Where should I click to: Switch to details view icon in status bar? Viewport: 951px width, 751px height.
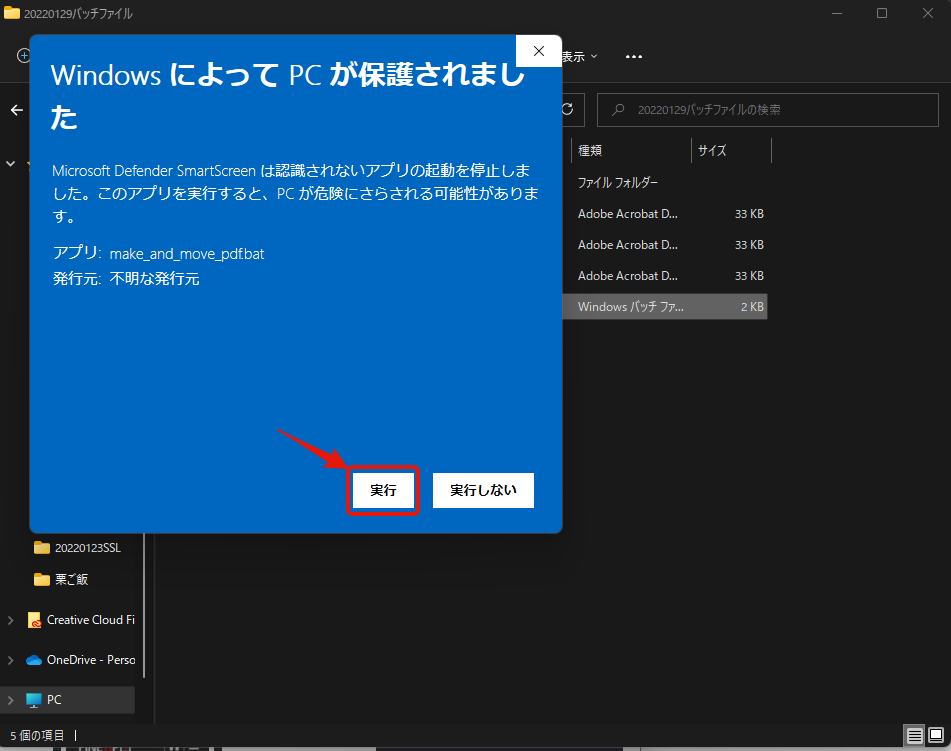[x=914, y=736]
